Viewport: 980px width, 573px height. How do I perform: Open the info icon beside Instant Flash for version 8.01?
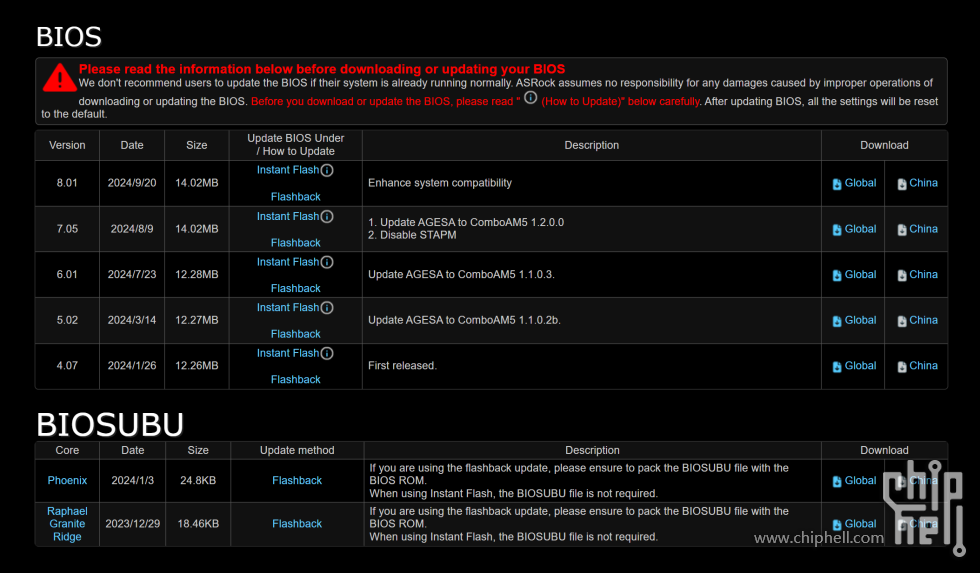pos(327,170)
